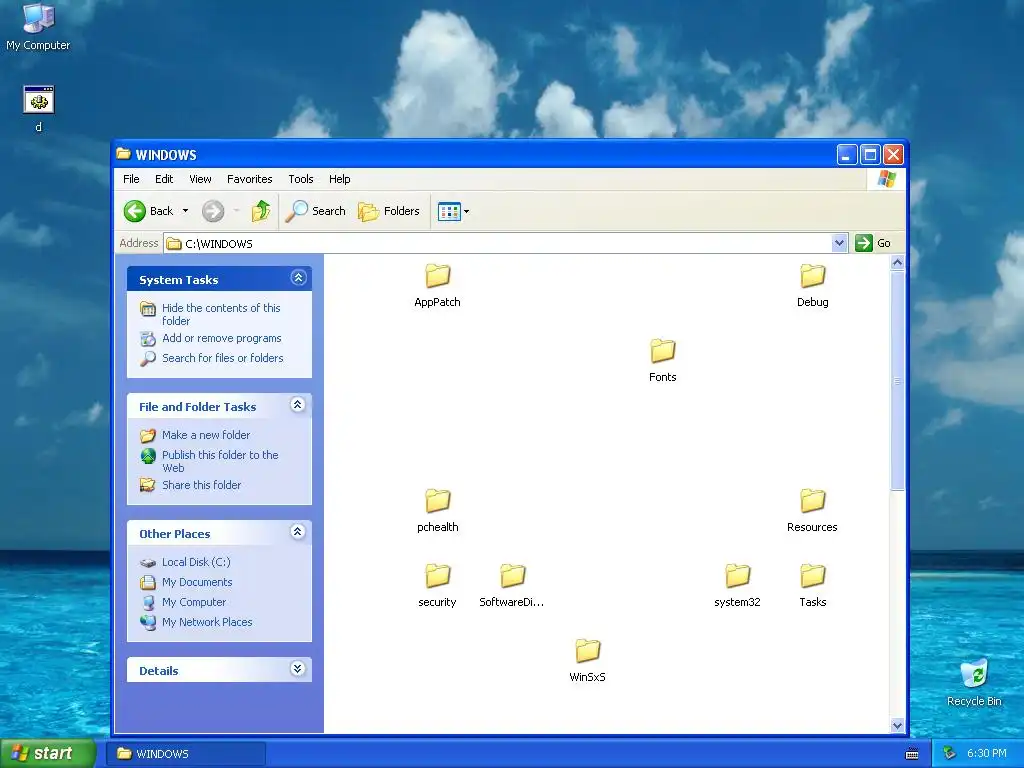Click the Views icon in toolbar
1024x768 pixels.
(449, 212)
